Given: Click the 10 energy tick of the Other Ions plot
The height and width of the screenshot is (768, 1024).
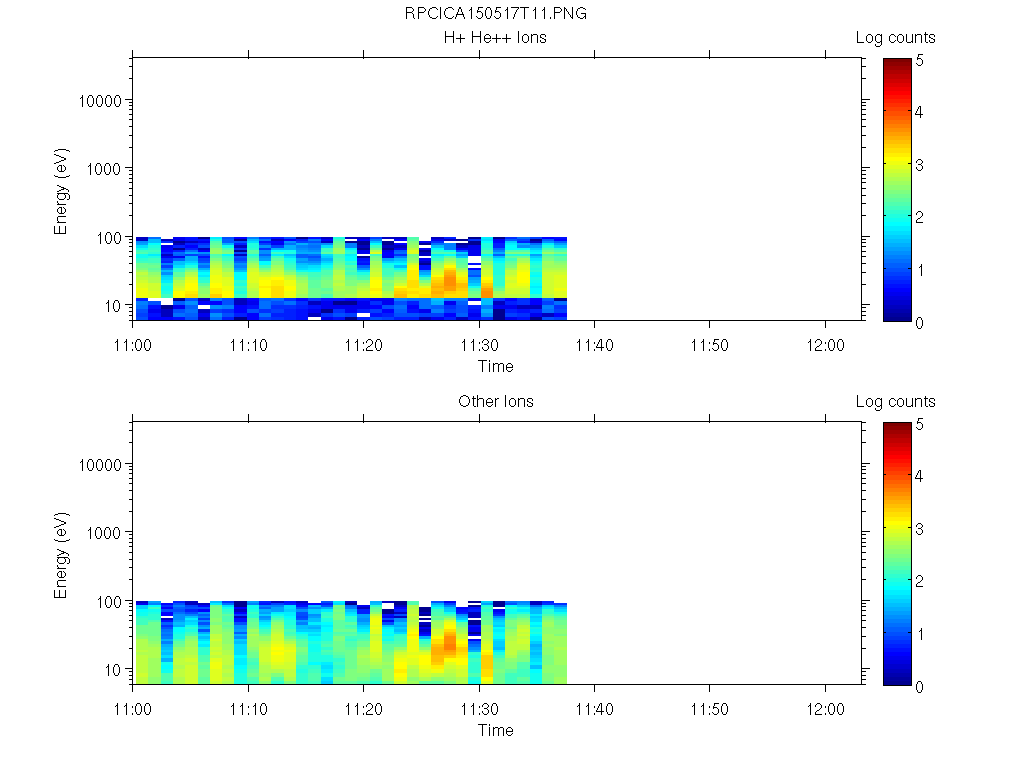Looking at the screenshot, I should (113, 670).
